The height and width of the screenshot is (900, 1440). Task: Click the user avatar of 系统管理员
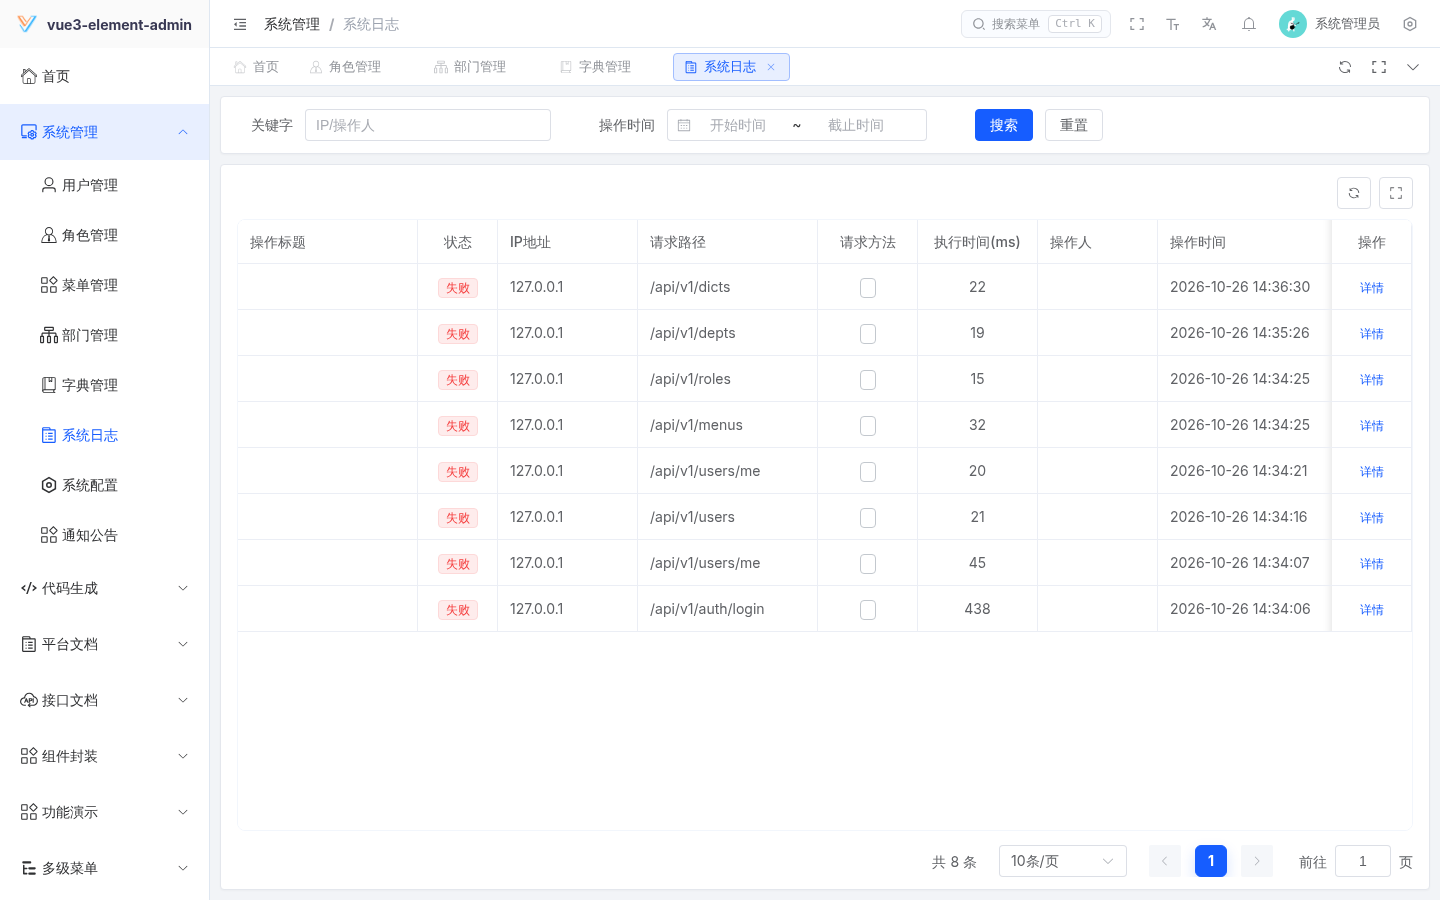[x=1293, y=24]
